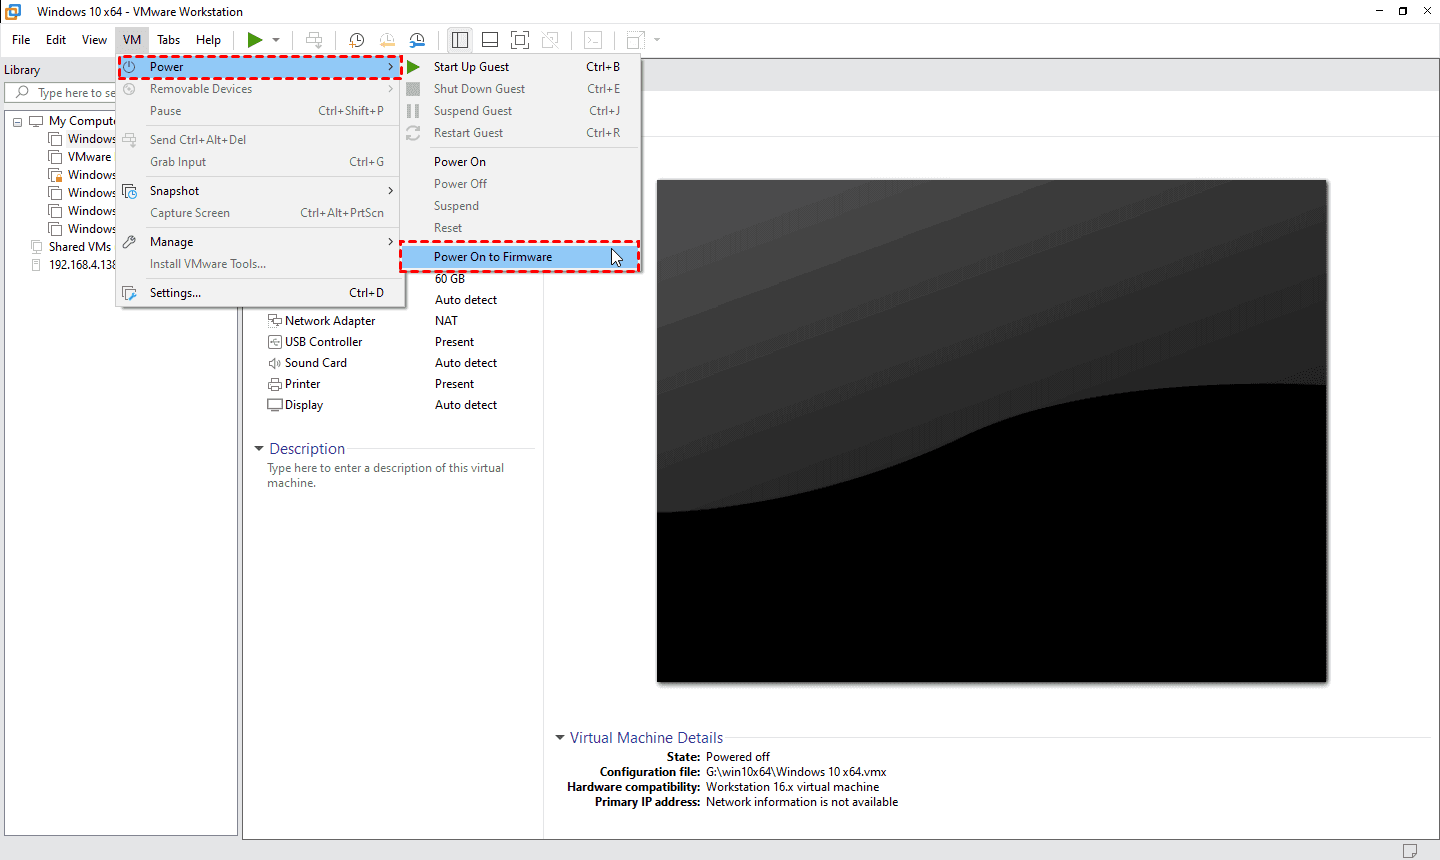
Task: Click the USB Controller device icon
Action: (x=274, y=342)
